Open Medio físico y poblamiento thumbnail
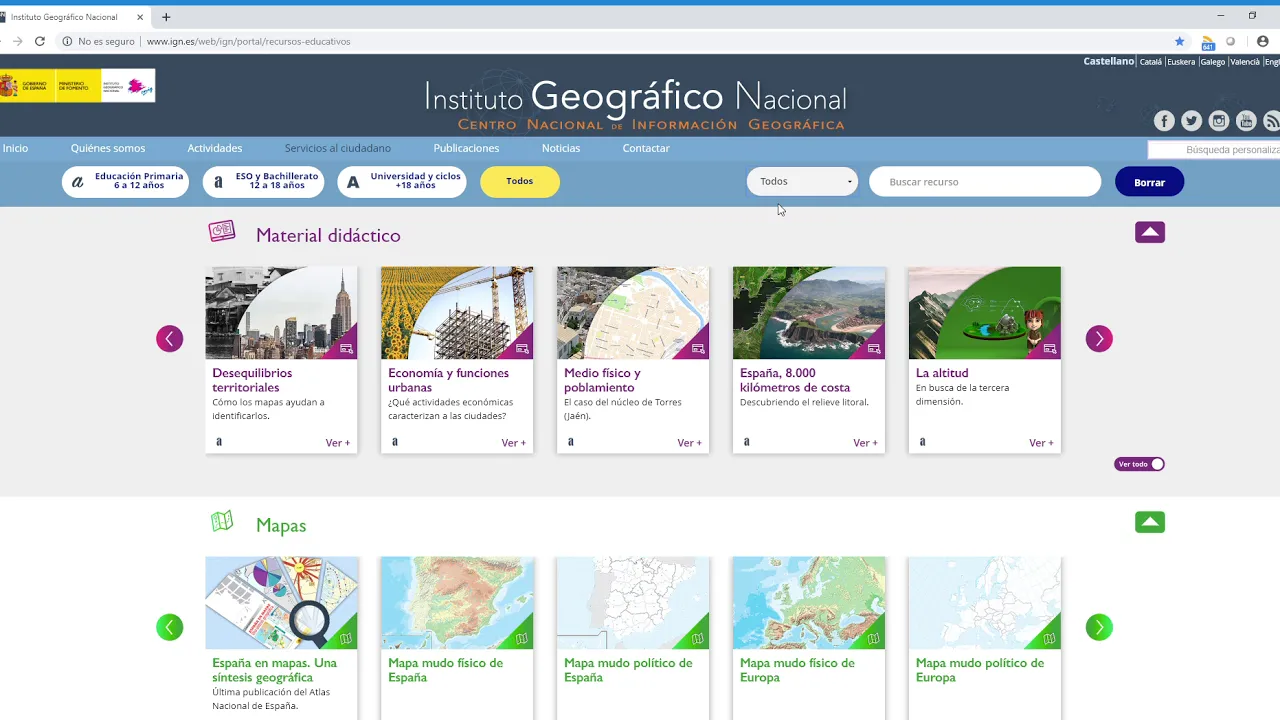 [x=633, y=313]
